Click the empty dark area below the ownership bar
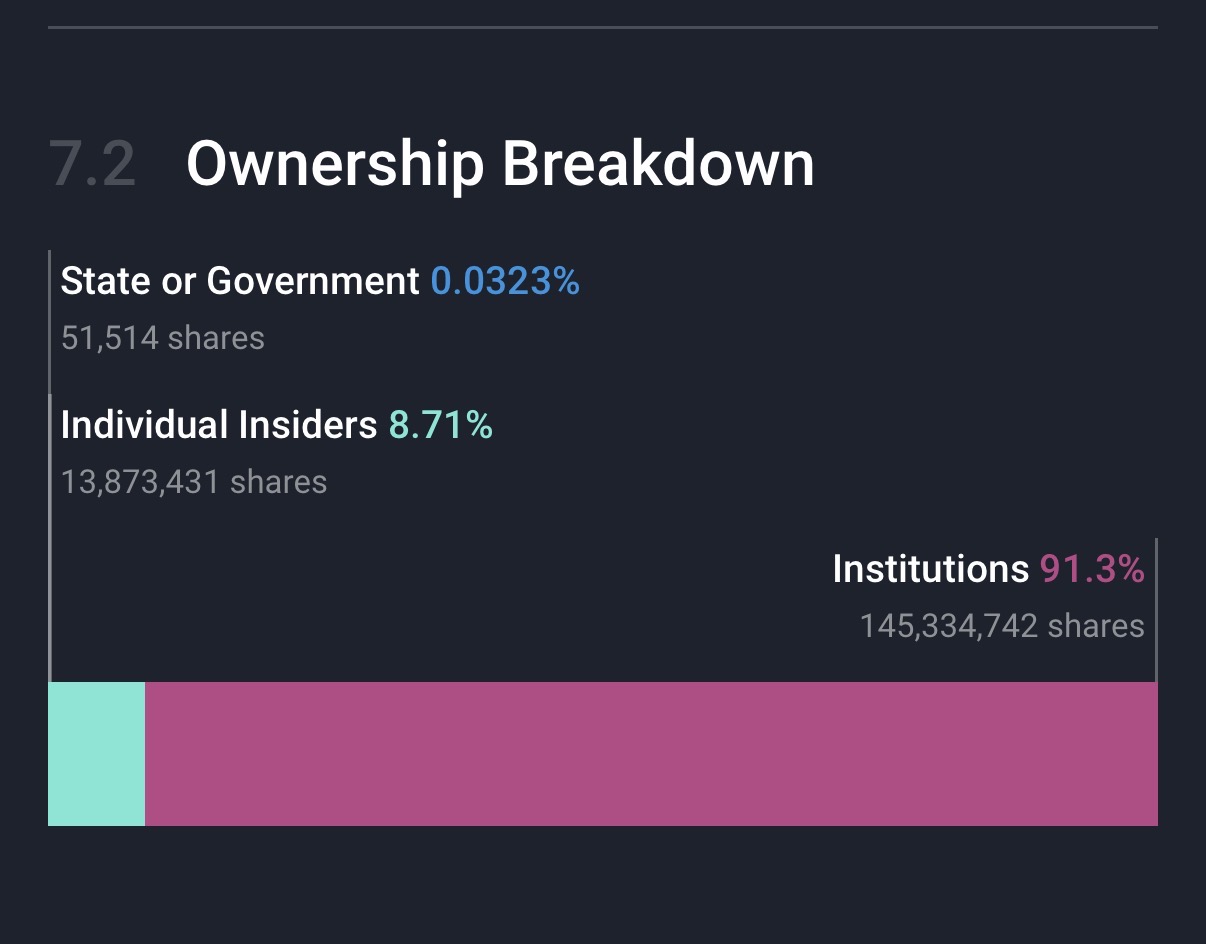This screenshot has height=944, width=1206. point(602,885)
